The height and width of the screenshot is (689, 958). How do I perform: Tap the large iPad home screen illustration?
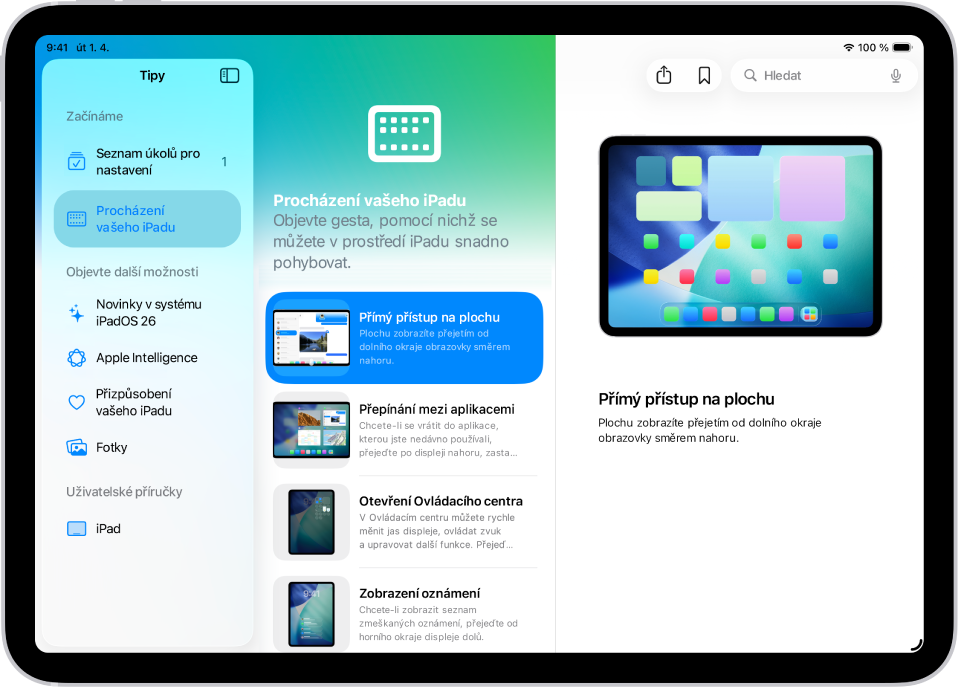pos(740,236)
